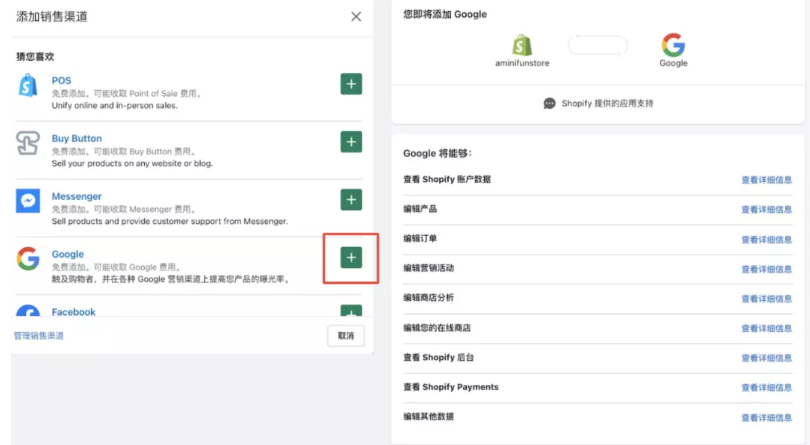Screen dimensions: 810x445
Task: View details for 编辑营销活动
Action: (x=767, y=269)
